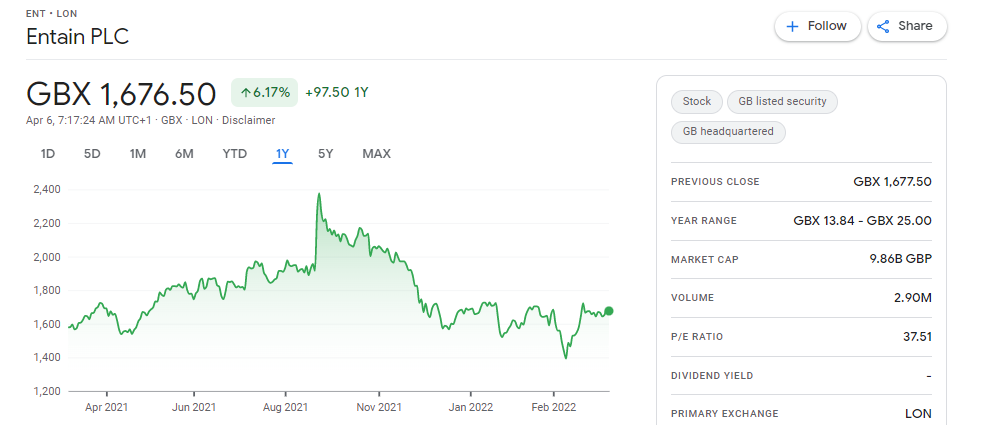
Task: Click the Nov 2021 axis label
Action: [379, 407]
